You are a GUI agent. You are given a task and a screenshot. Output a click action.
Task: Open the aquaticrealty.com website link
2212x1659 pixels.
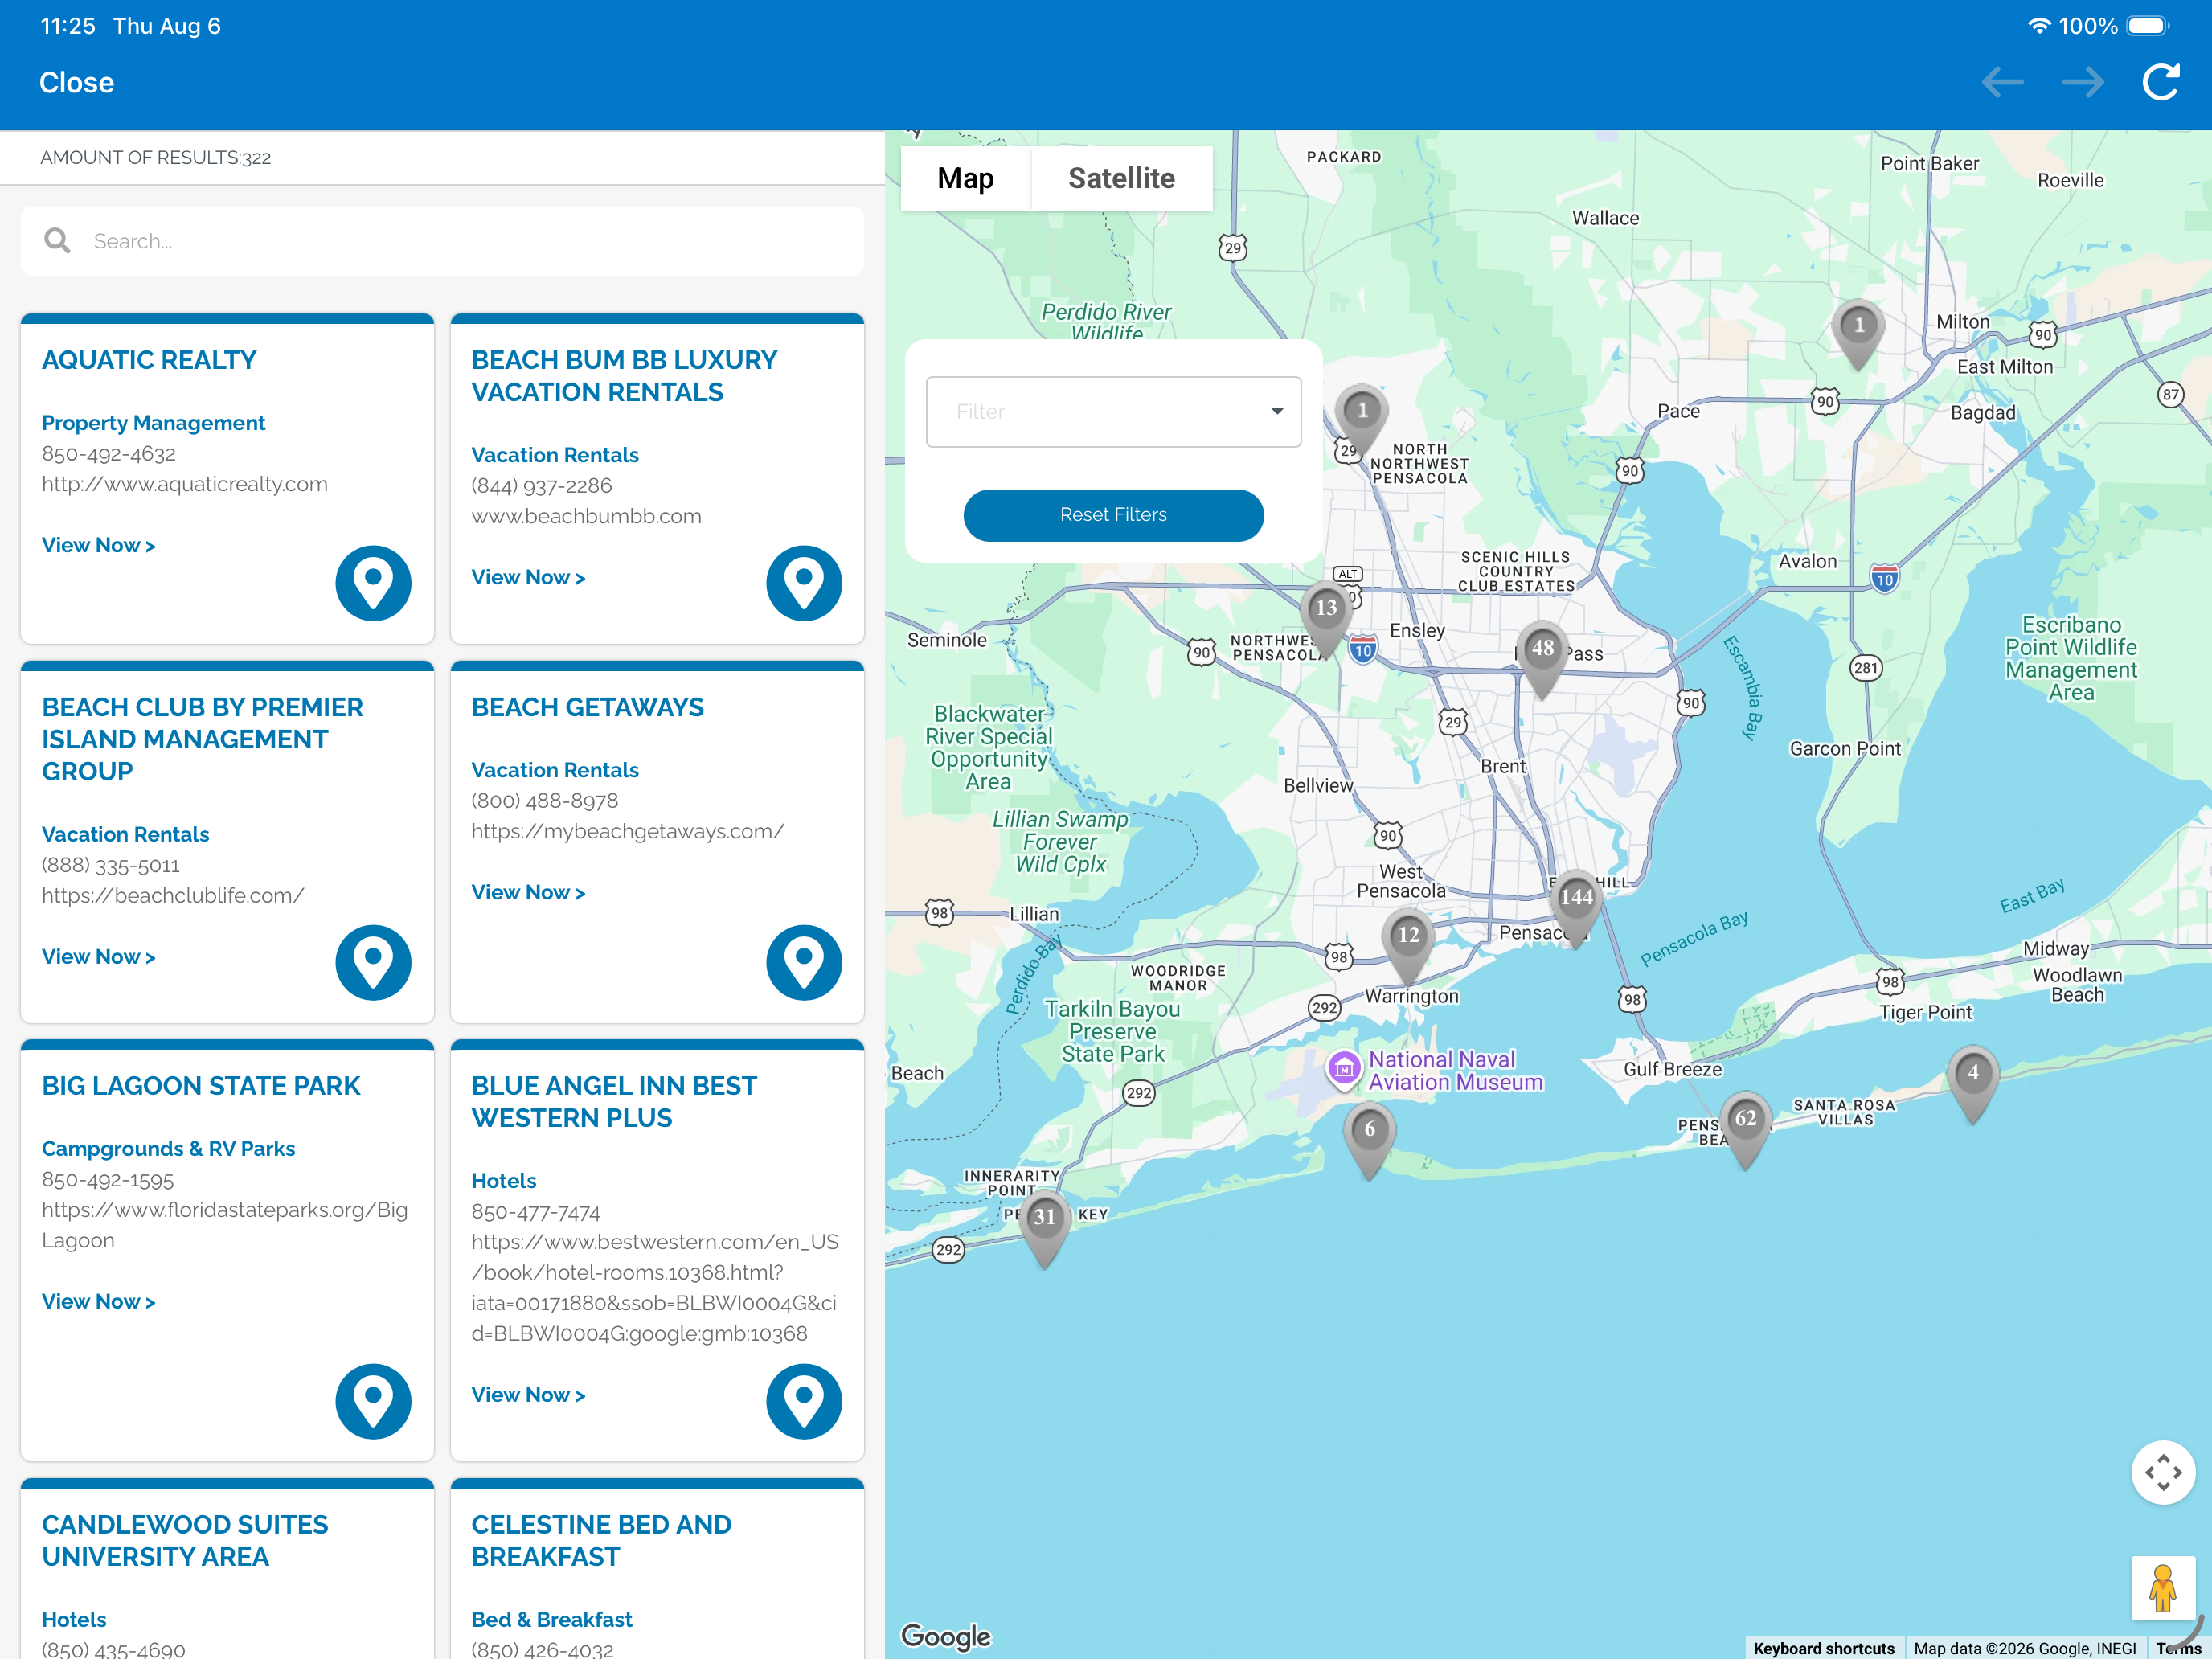click(x=184, y=484)
